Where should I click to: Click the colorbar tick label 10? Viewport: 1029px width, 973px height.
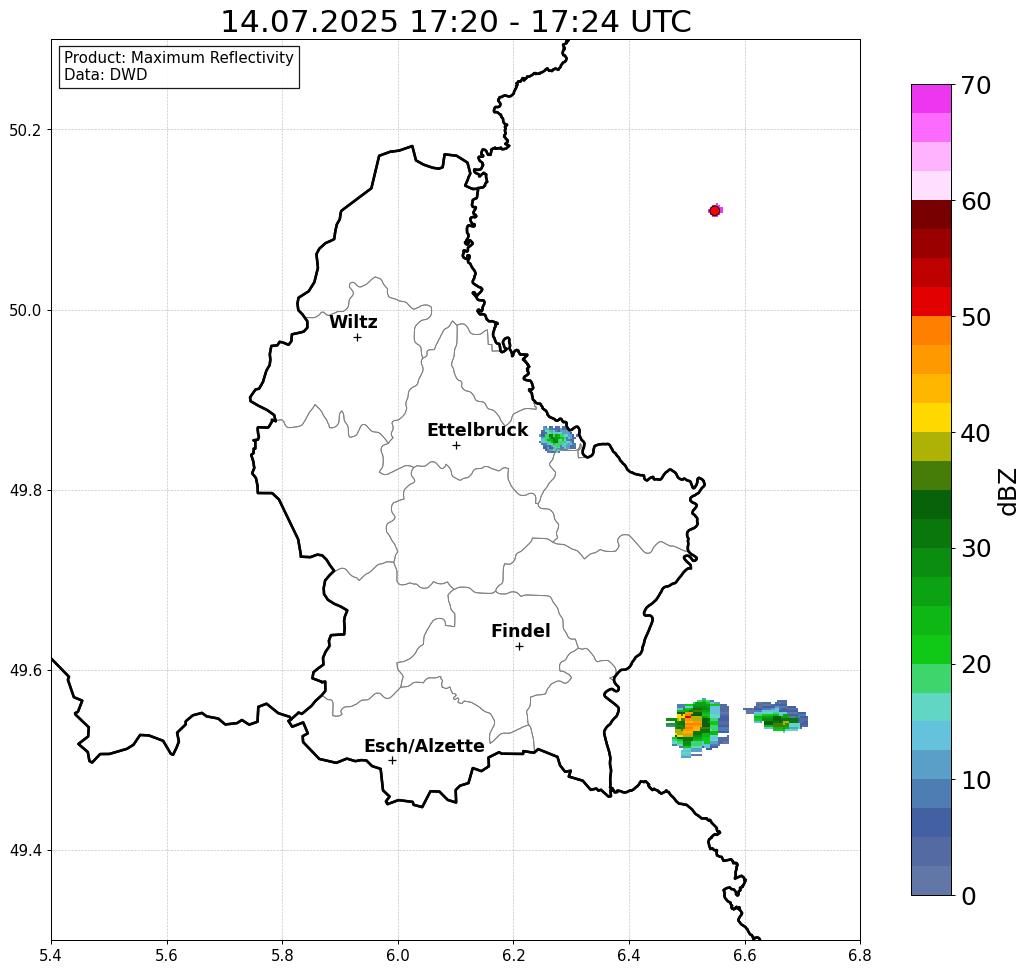[x=976, y=780]
